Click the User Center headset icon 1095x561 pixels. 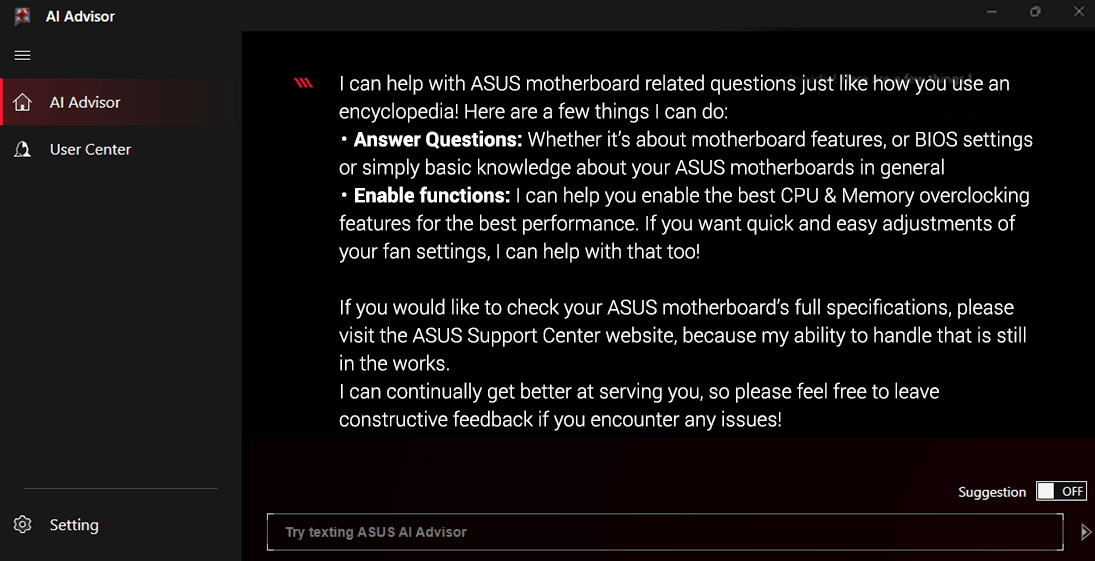22,149
